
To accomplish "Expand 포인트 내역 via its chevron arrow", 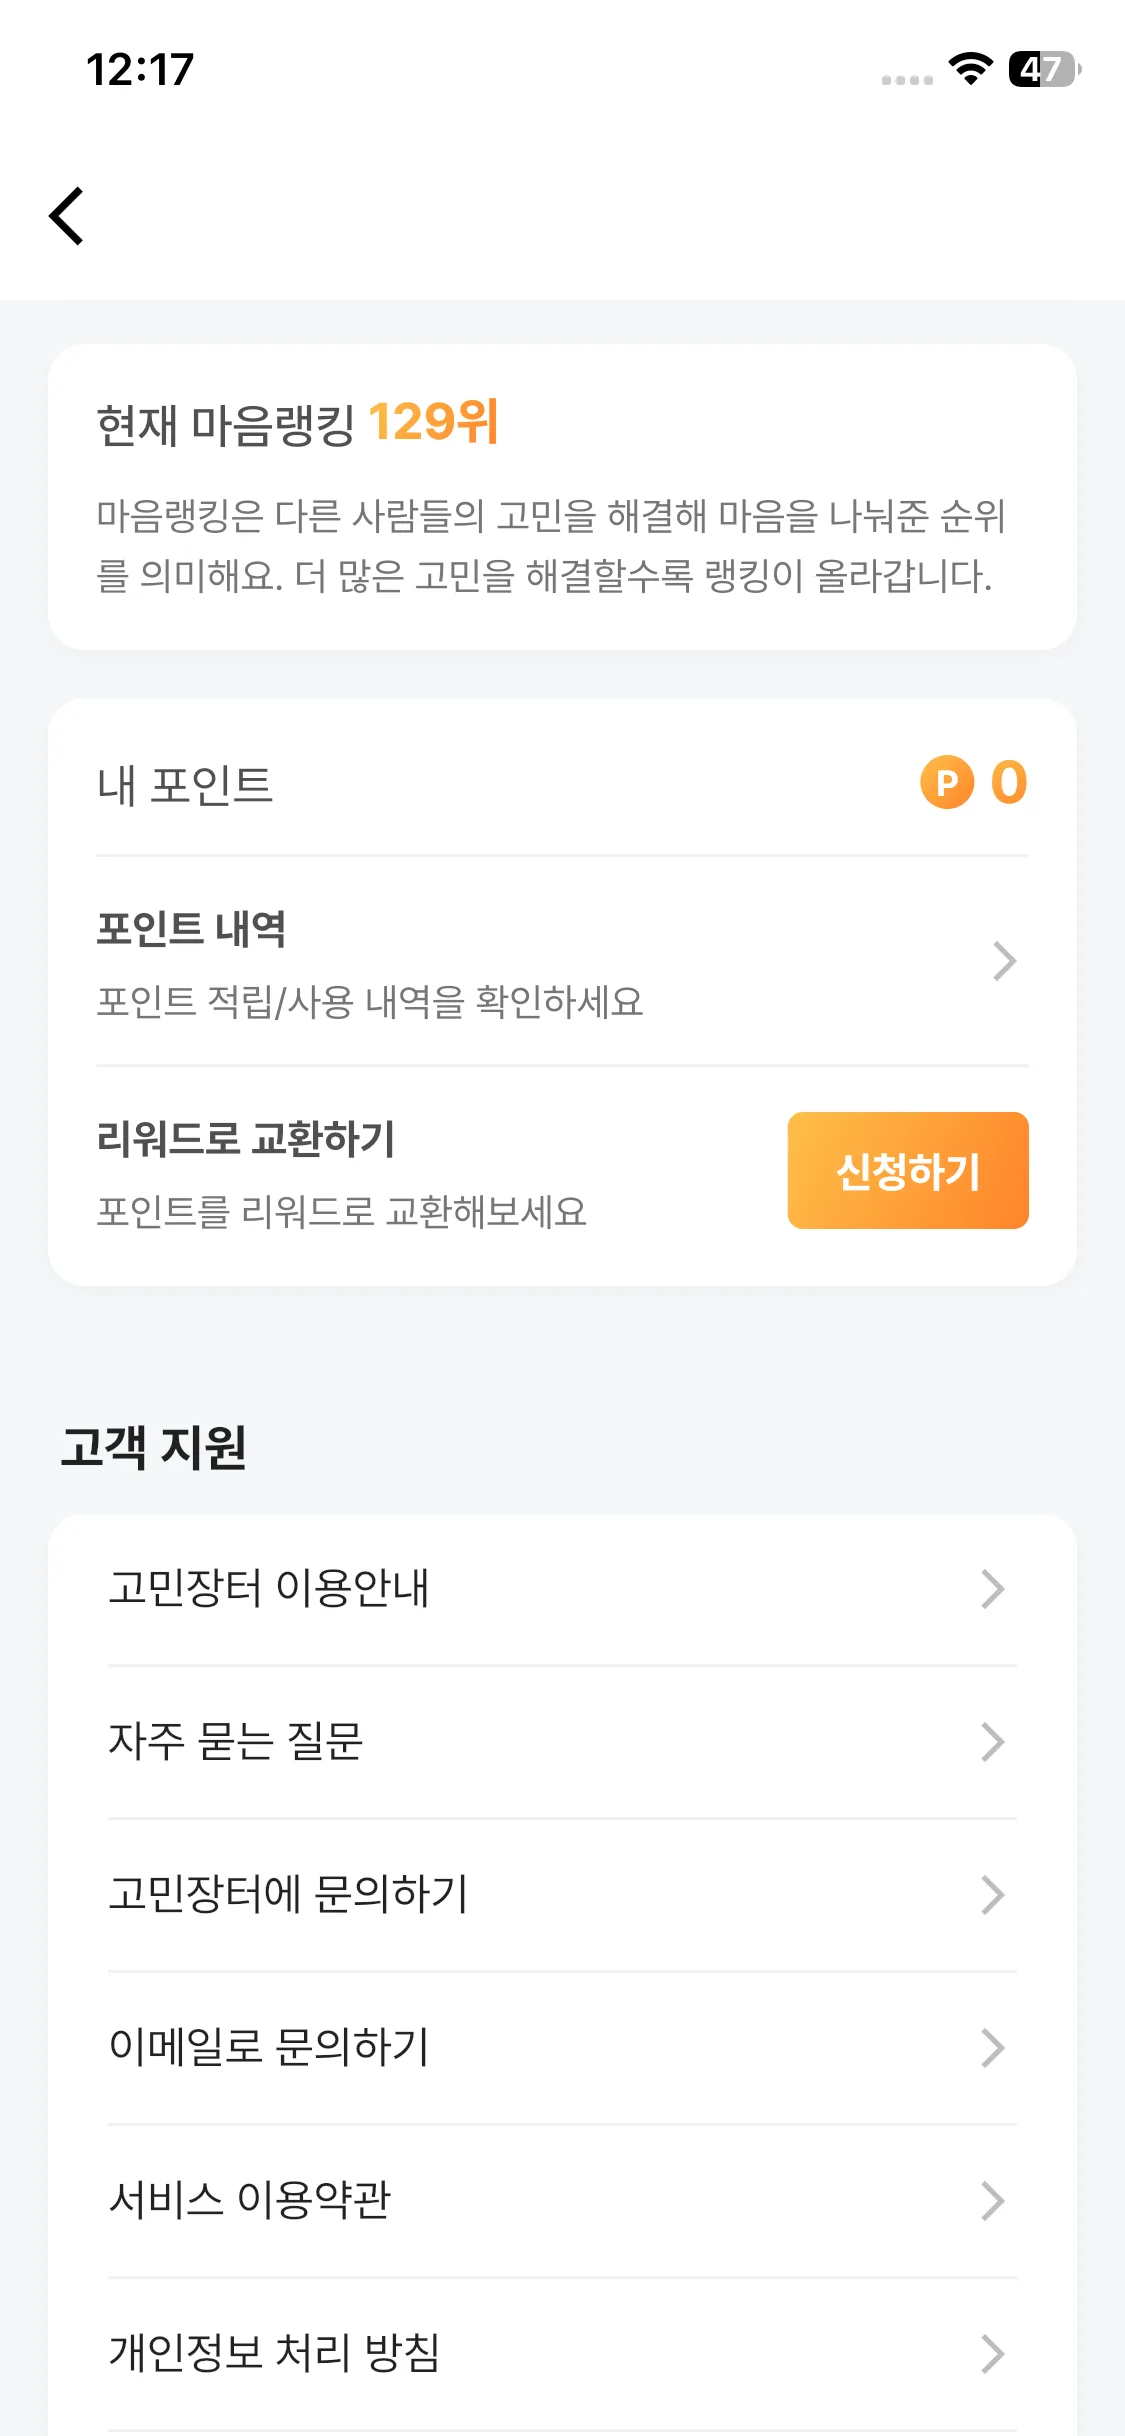I will (x=1004, y=961).
